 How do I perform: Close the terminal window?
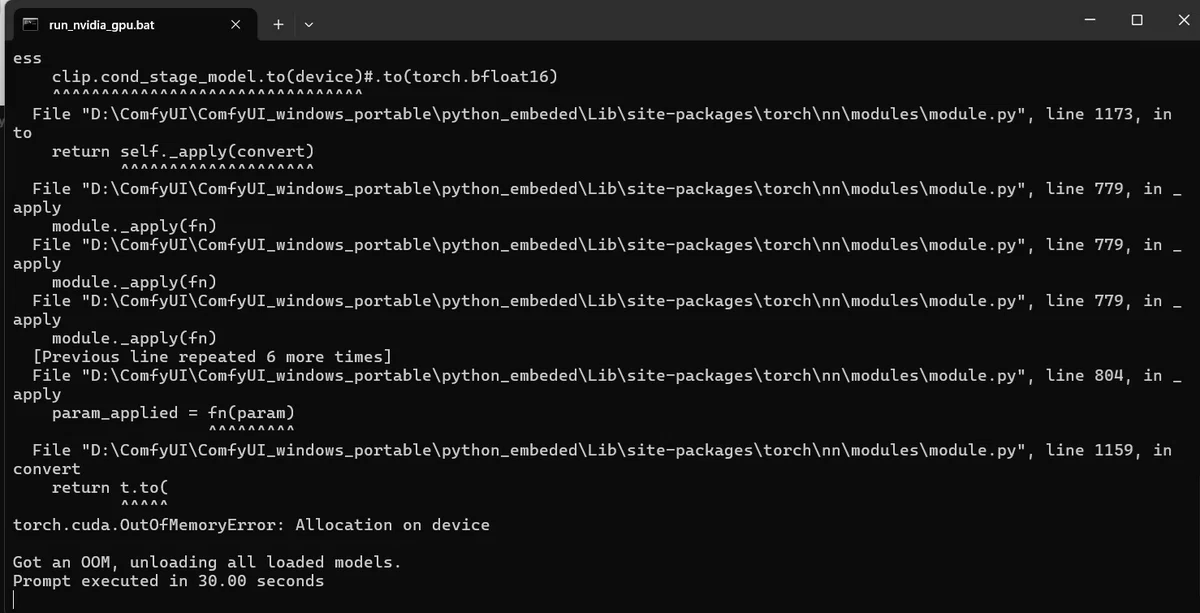tap(1182, 20)
